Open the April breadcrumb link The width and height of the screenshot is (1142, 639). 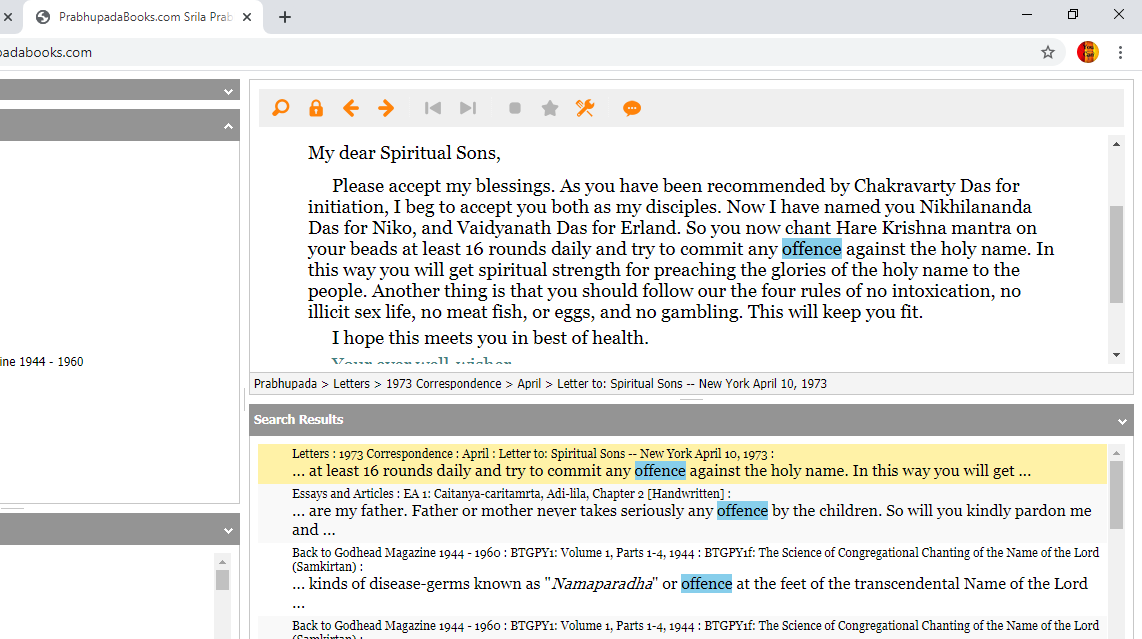(x=529, y=384)
